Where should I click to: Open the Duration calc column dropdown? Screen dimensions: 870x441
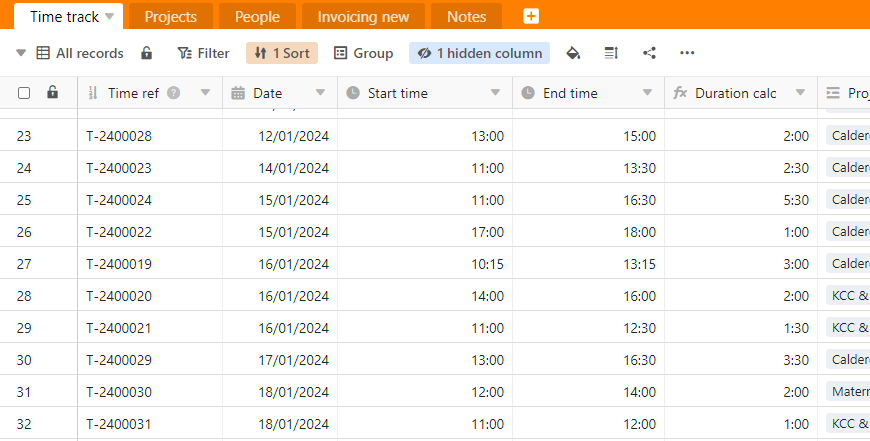tap(800, 93)
